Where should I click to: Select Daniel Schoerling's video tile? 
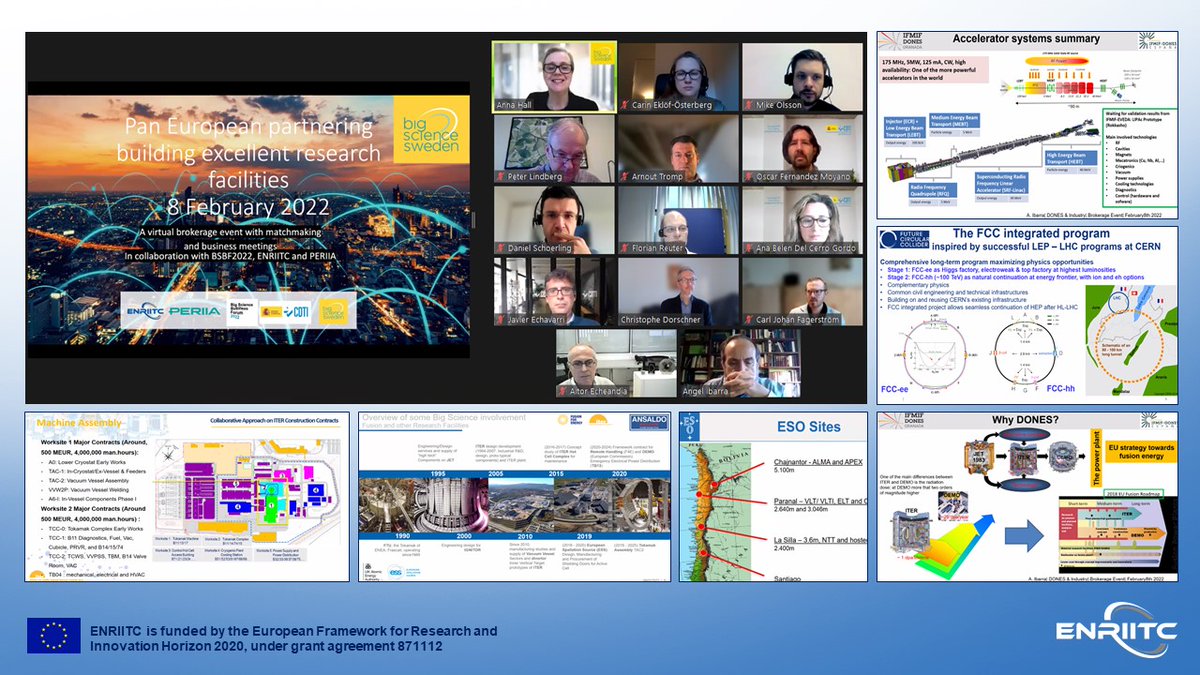pyautogui.click(x=553, y=220)
